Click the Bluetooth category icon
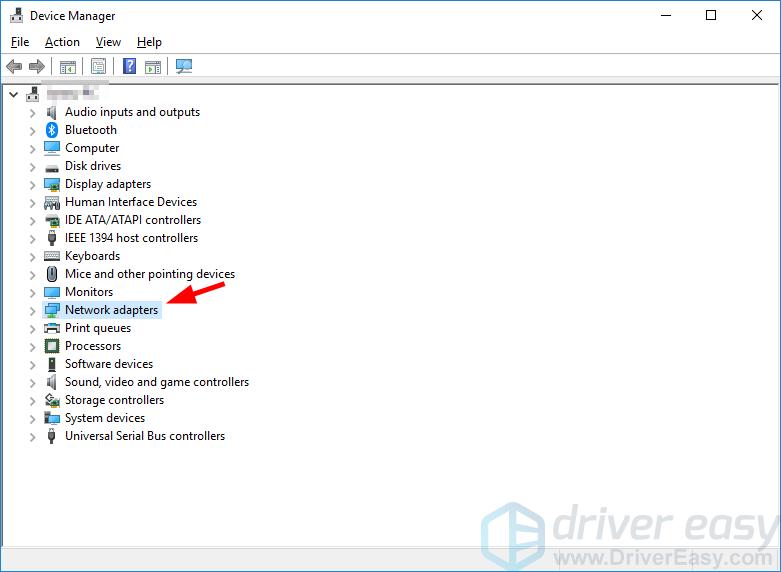This screenshot has height=572, width=781. (x=52, y=130)
